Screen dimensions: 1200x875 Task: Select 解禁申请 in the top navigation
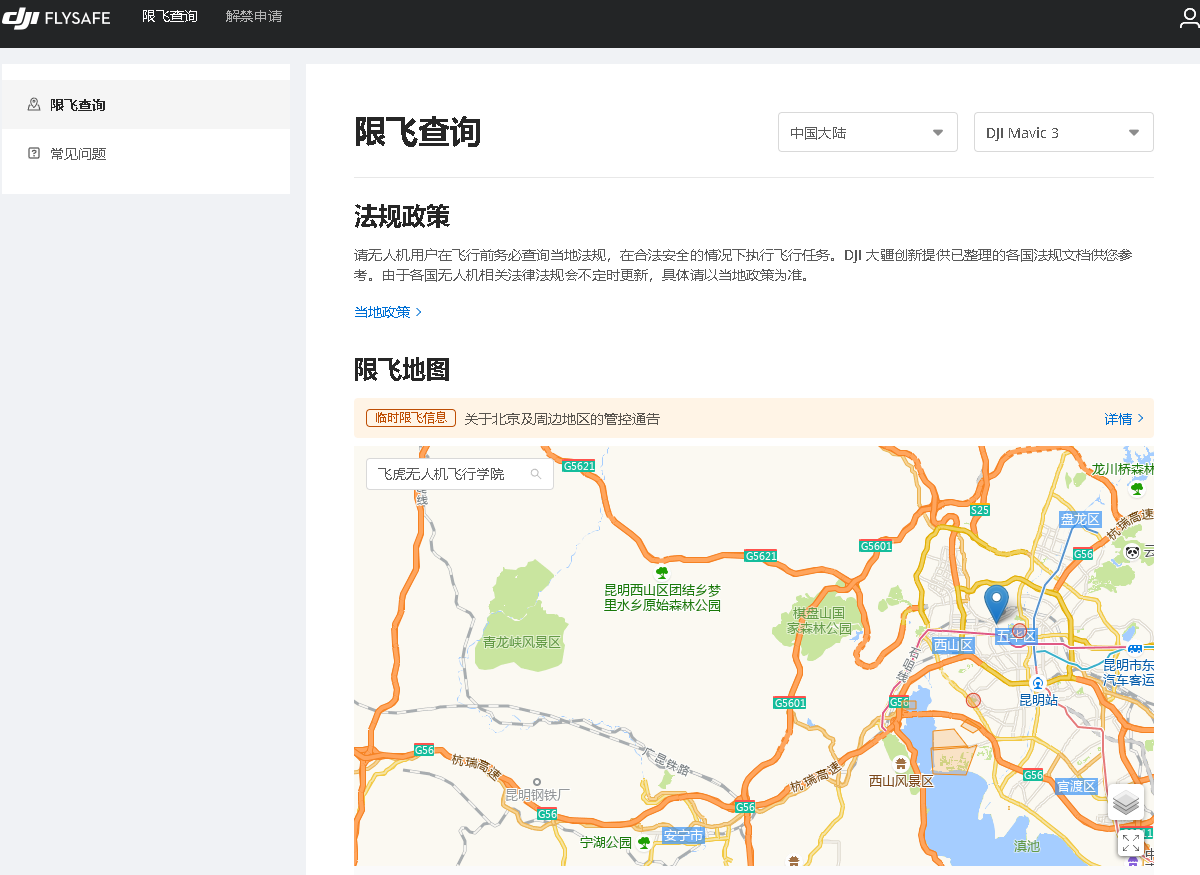254,16
